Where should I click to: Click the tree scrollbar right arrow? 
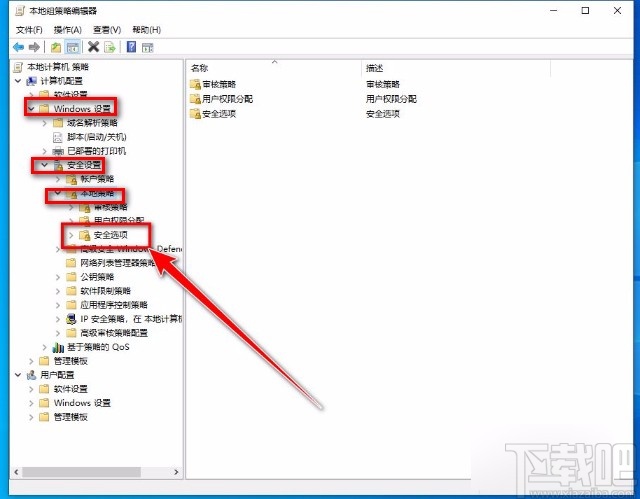[176, 472]
